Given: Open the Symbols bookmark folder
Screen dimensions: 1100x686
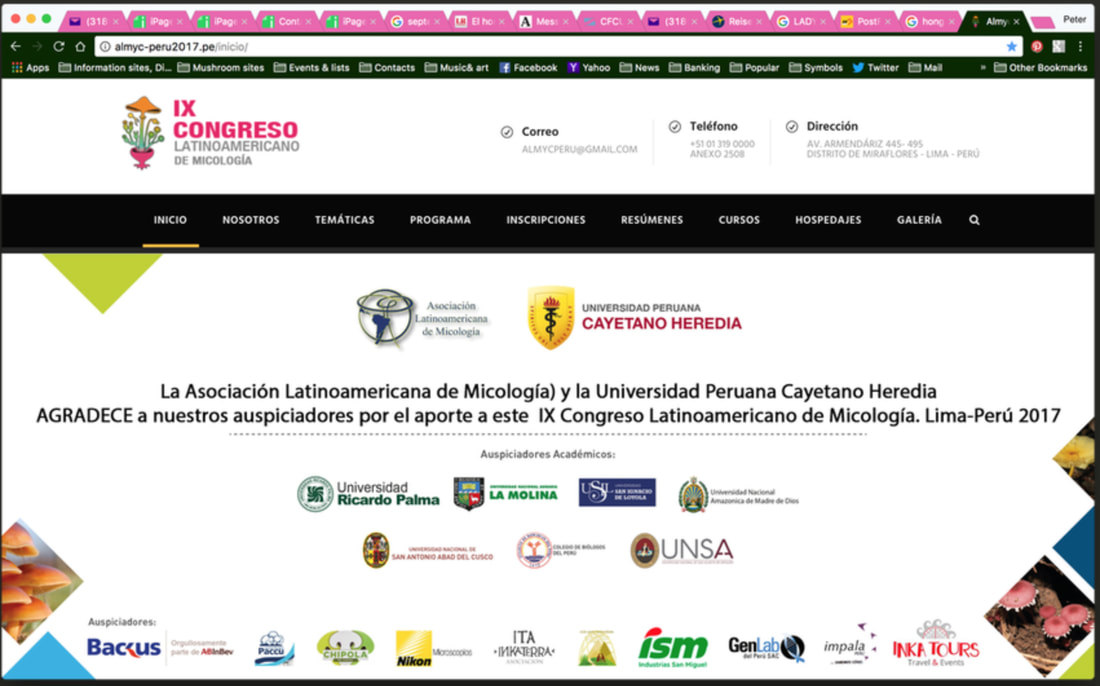Looking at the screenshot, I should (x=816, y=67).
